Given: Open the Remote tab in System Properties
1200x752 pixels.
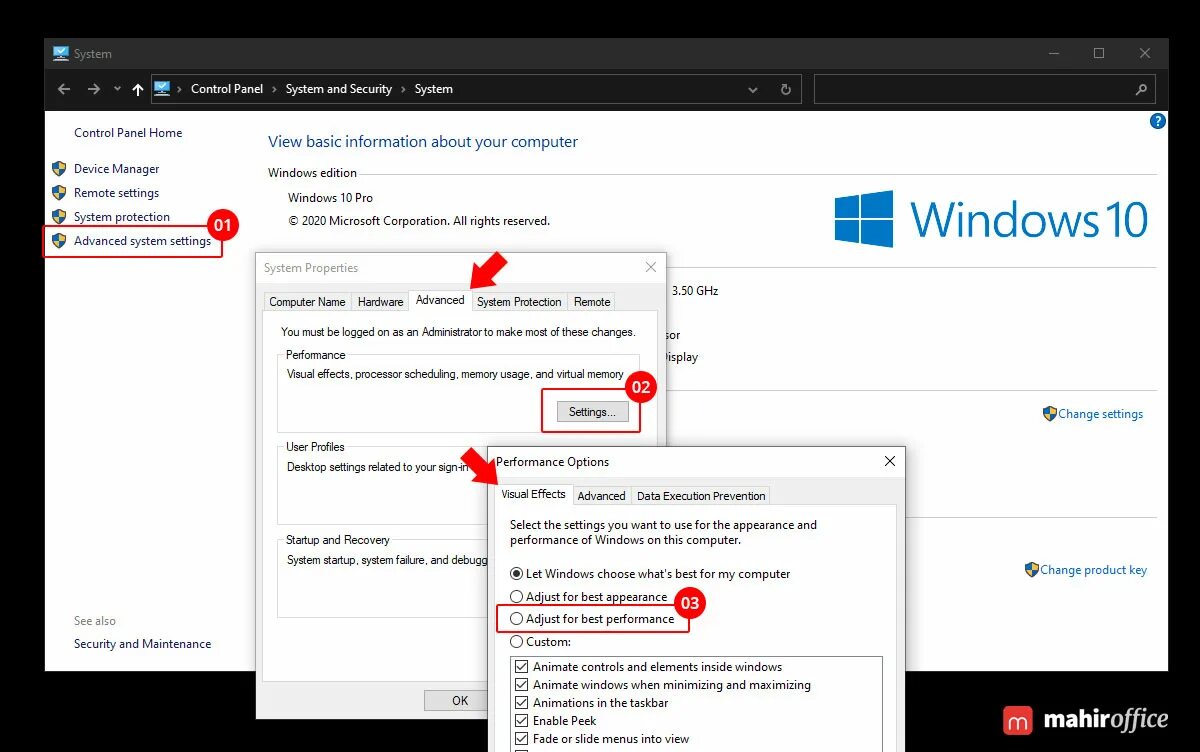Looking at the screenshot, I should coord(592,302).
